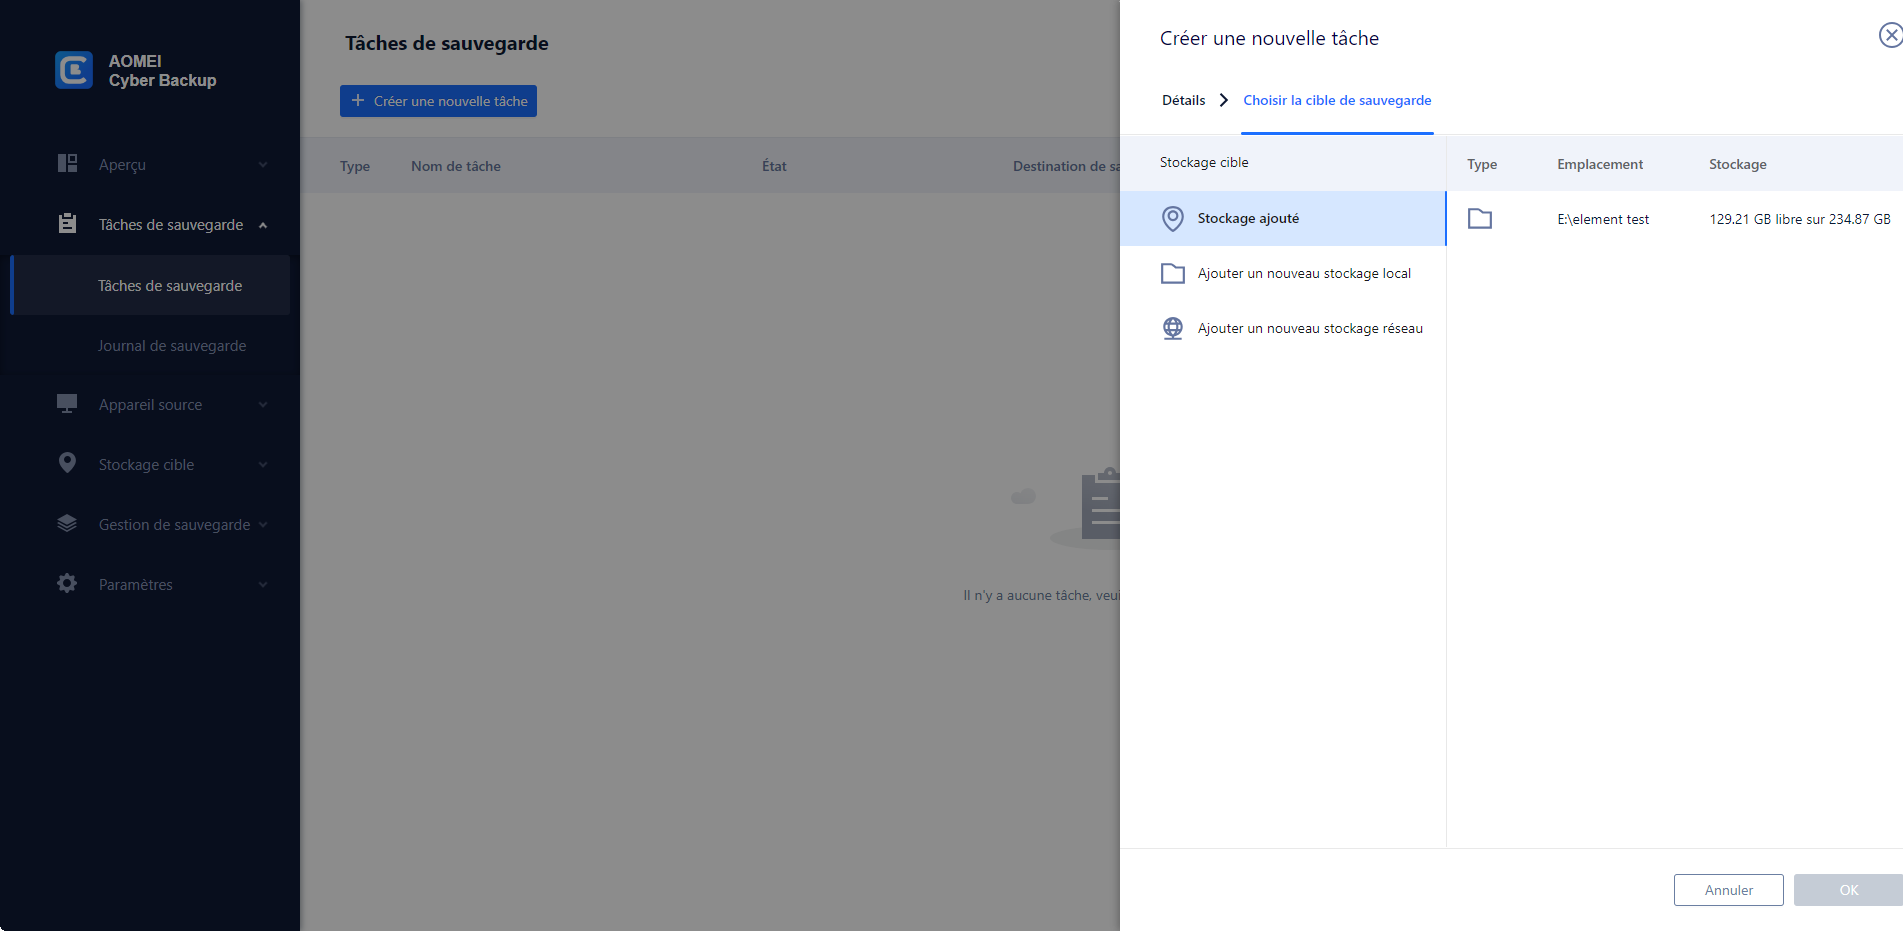
Task: Collapse the Tâches de sauvegarde section chevron
Action: pos(263,225)
